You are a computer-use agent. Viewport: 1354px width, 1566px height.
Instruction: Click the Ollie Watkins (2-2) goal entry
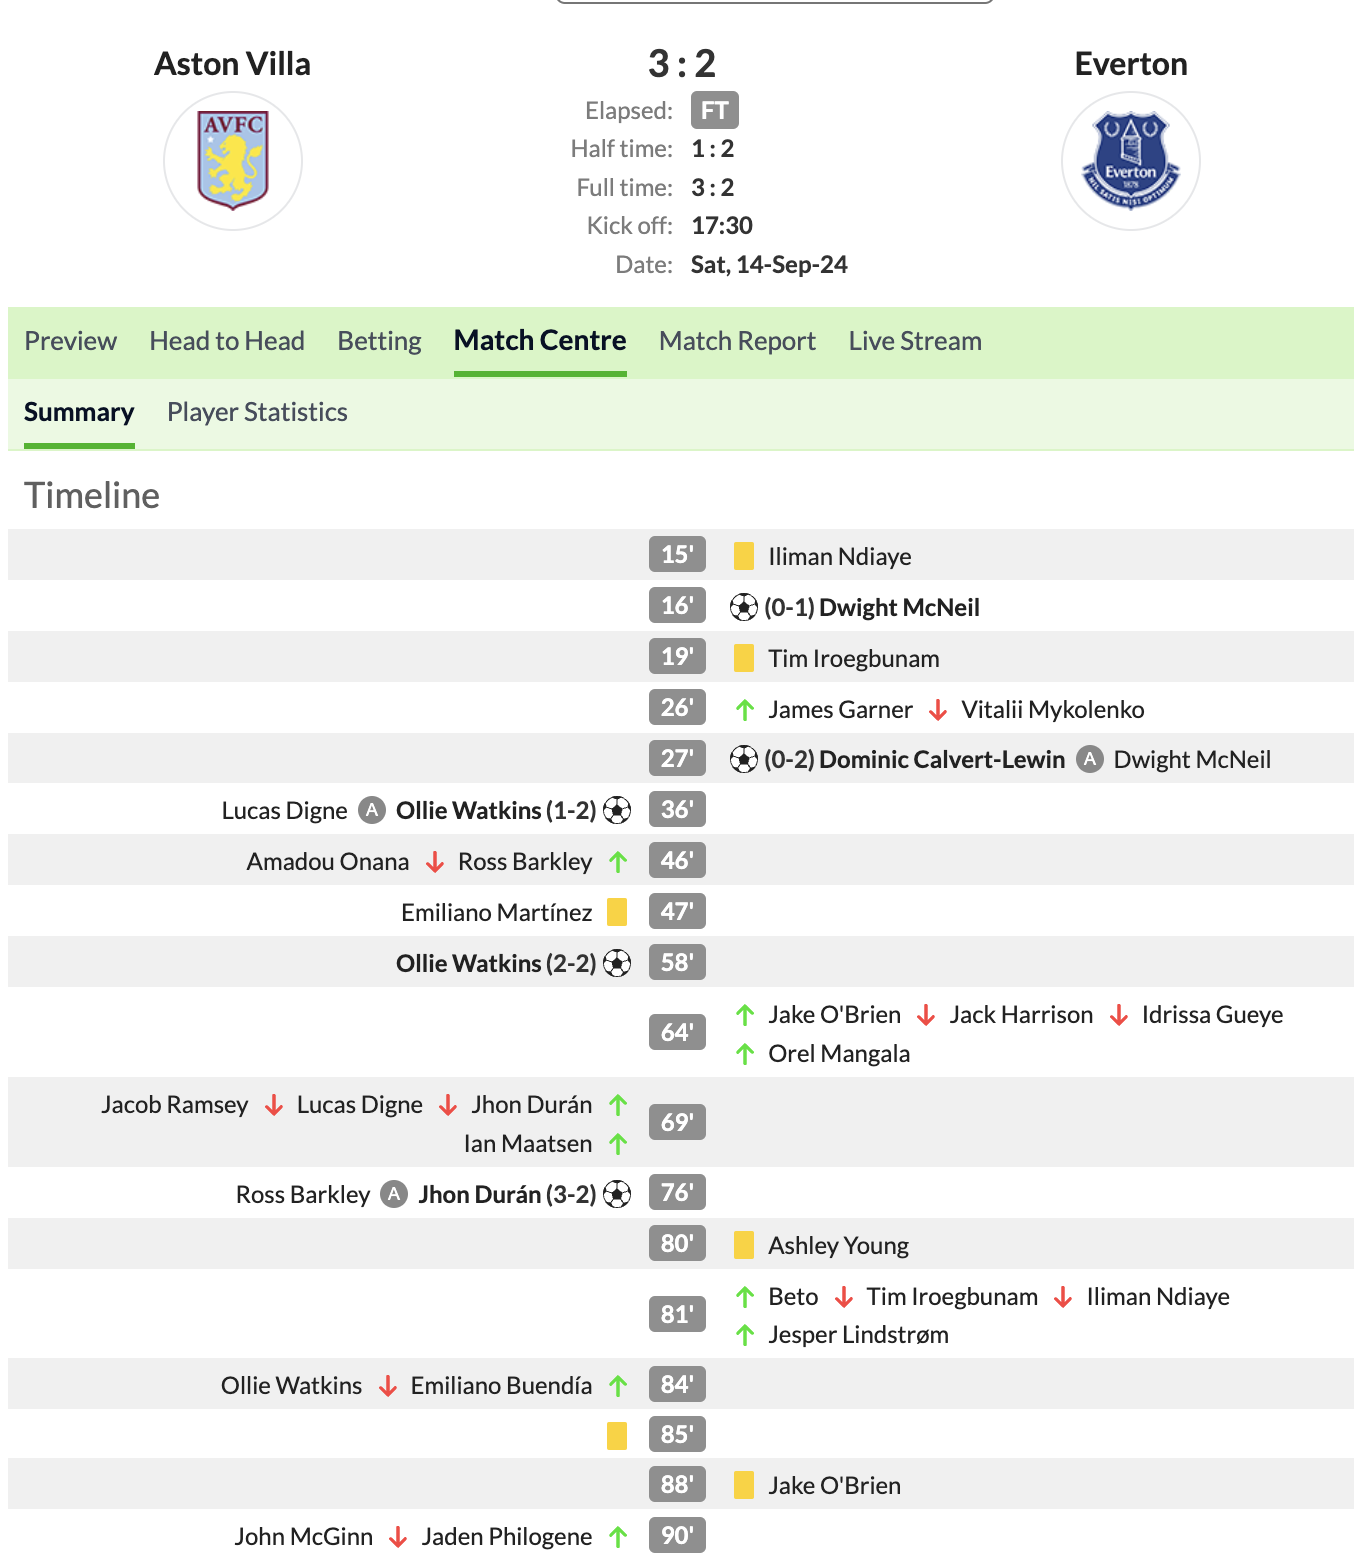(496, 963)
